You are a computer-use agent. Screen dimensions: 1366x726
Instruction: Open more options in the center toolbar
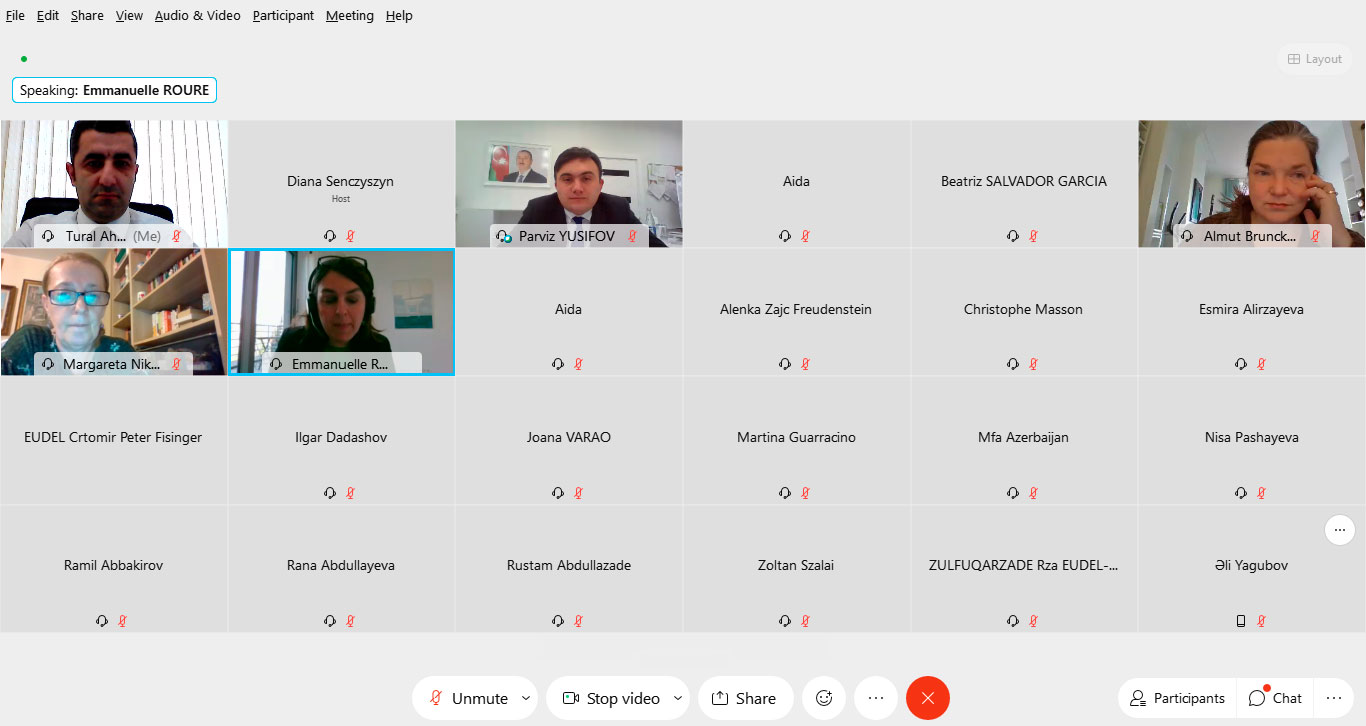click(876, 698)
